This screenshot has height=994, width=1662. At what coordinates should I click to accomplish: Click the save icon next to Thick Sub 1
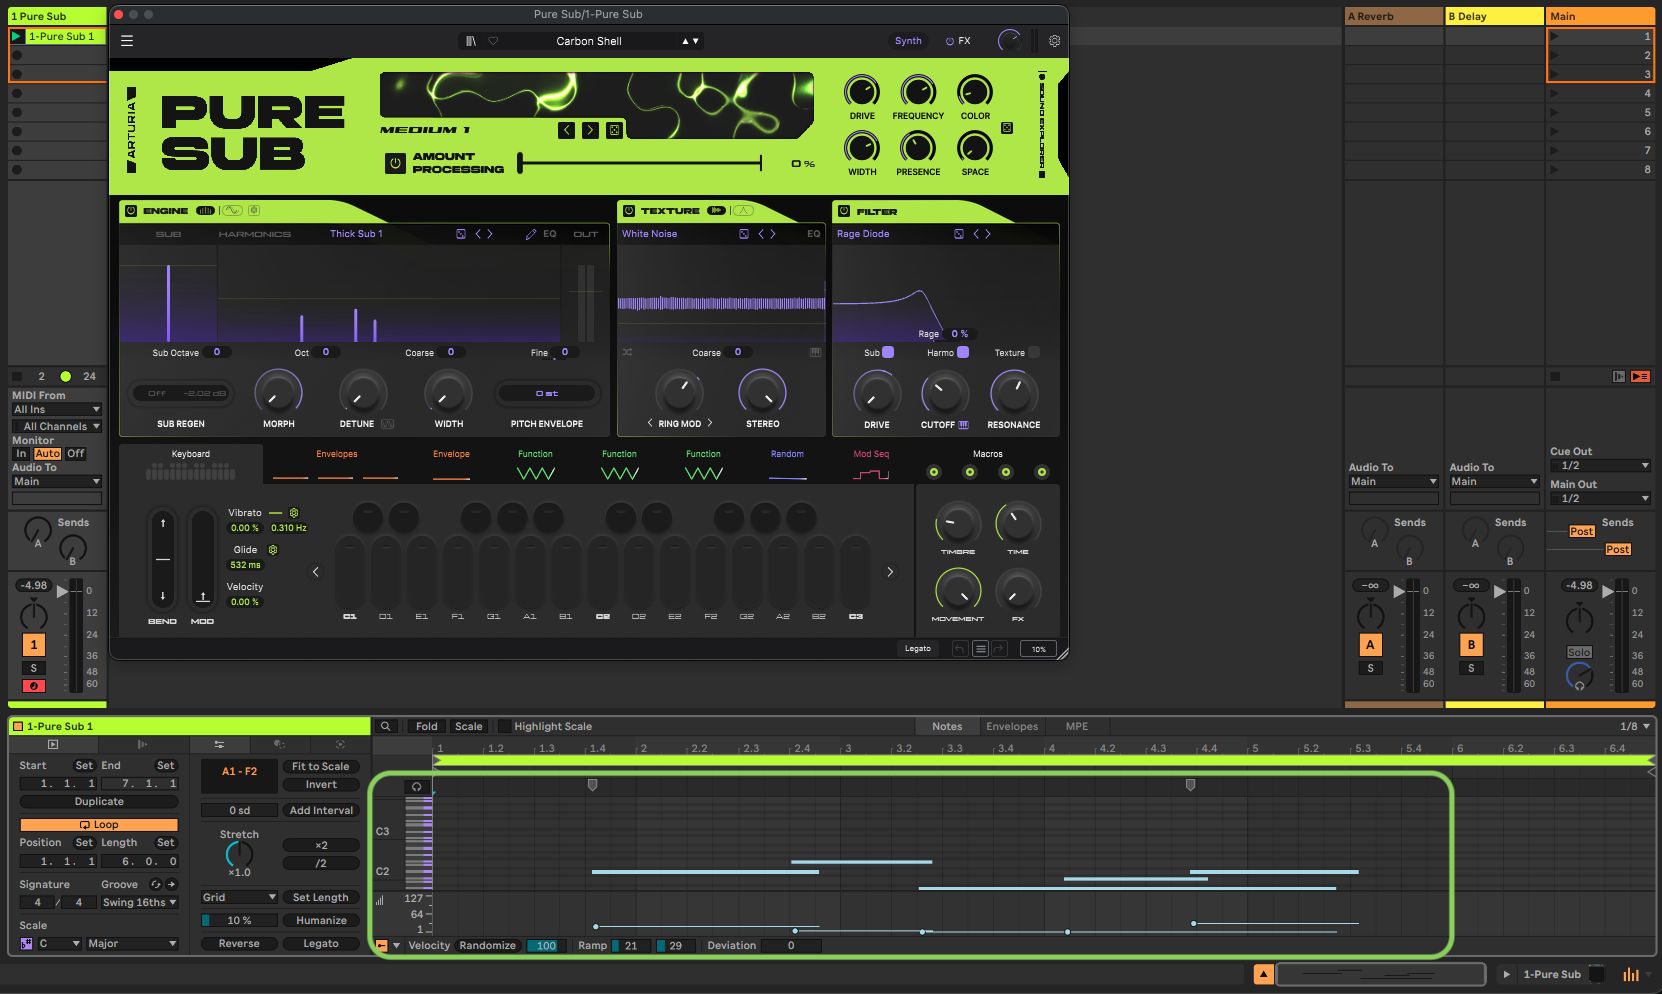pyautogui.click(x=461, y=234)
